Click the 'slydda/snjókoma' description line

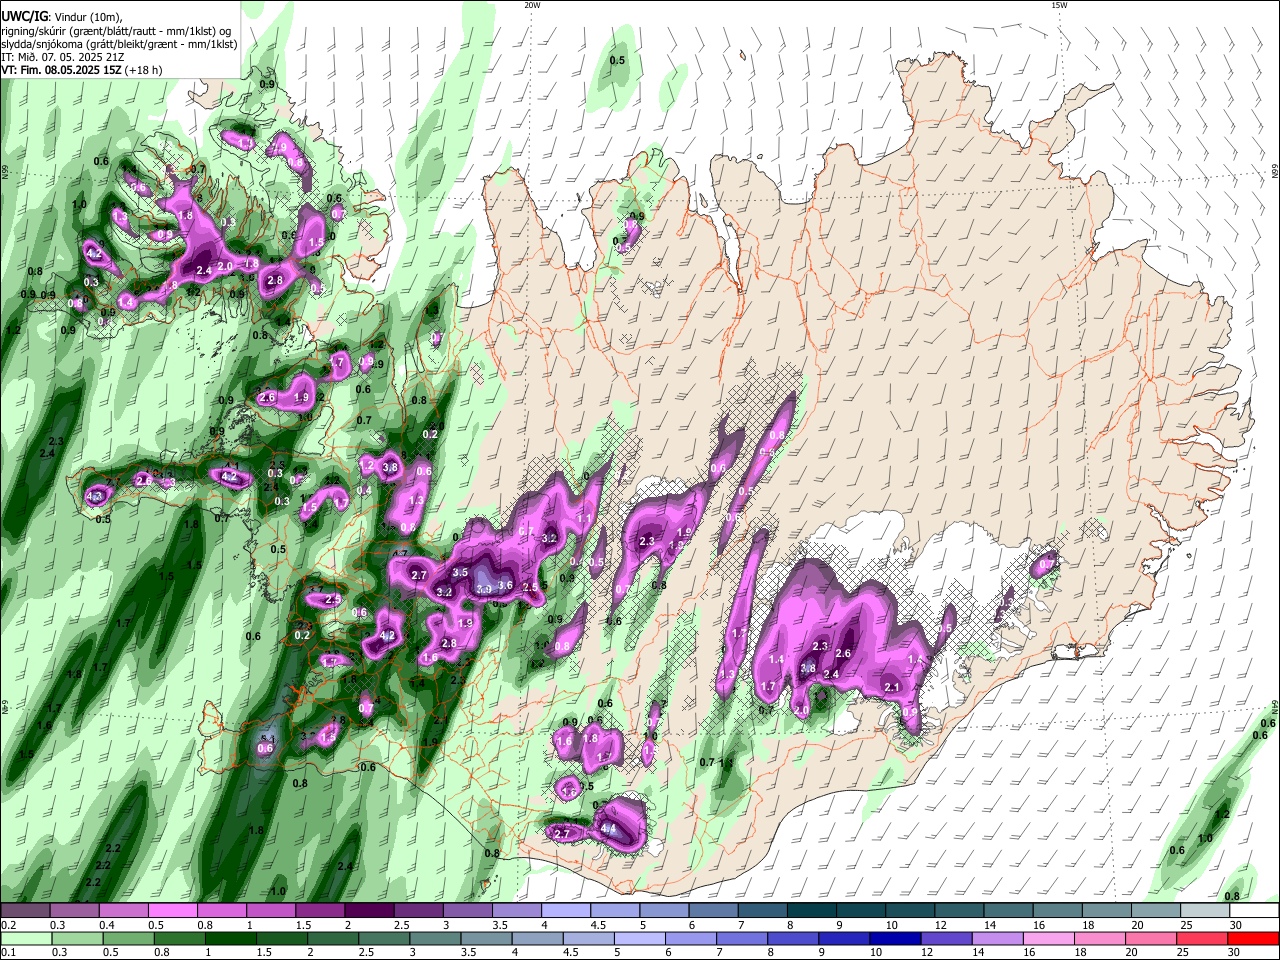point(119,44)
